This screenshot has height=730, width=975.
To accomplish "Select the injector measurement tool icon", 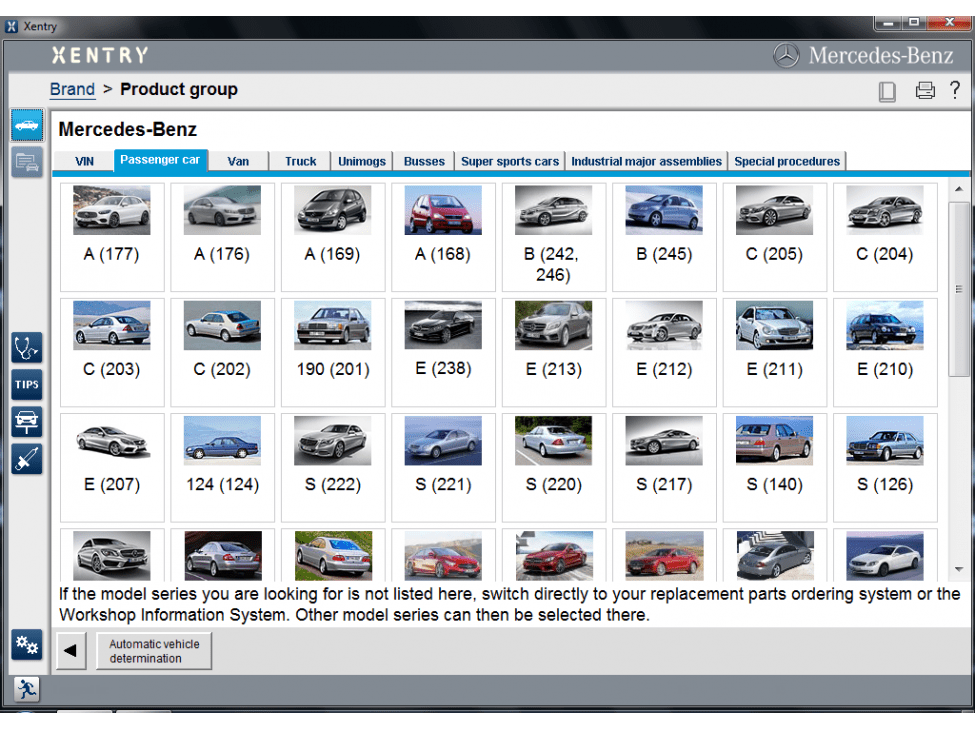I will [26, 460].
